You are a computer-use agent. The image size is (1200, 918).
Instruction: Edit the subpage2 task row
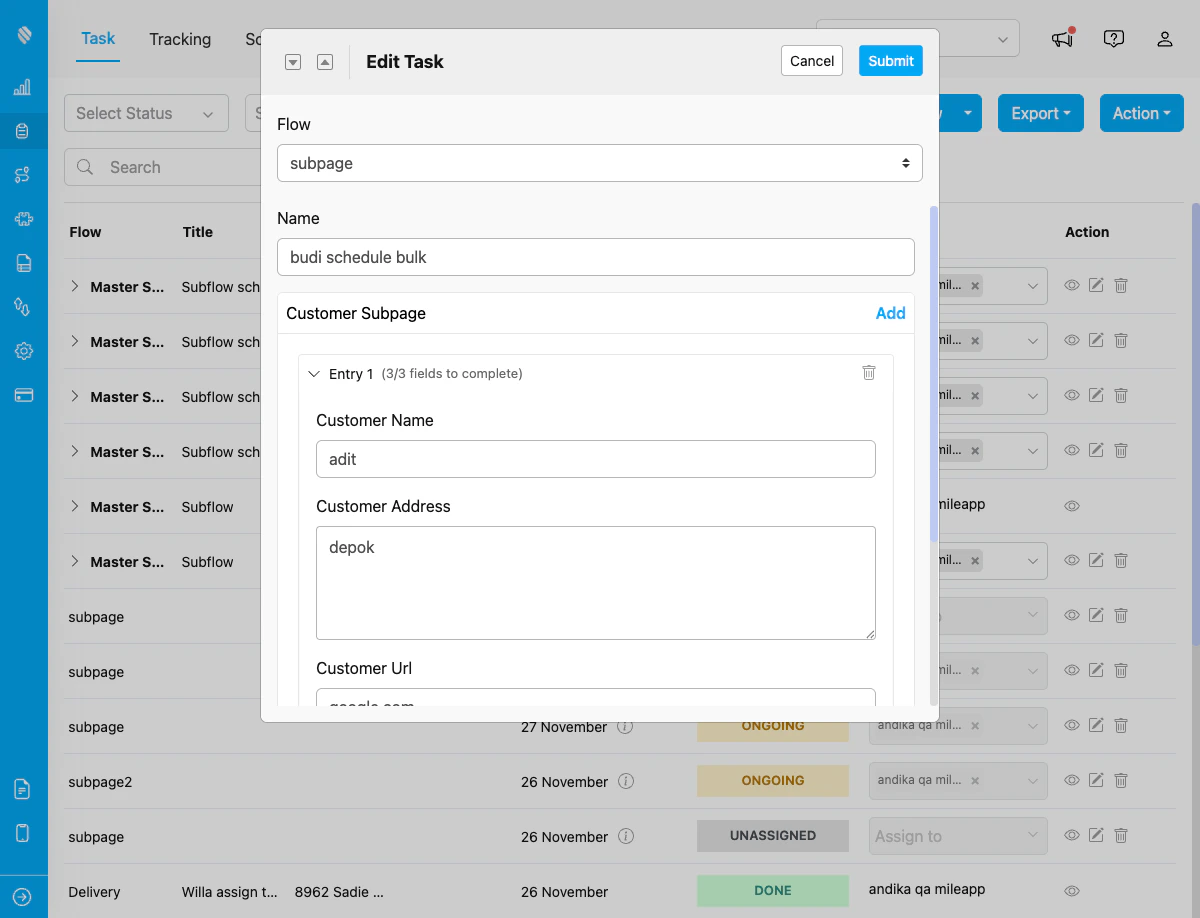pyautogui.click(x=1096, y=780)
